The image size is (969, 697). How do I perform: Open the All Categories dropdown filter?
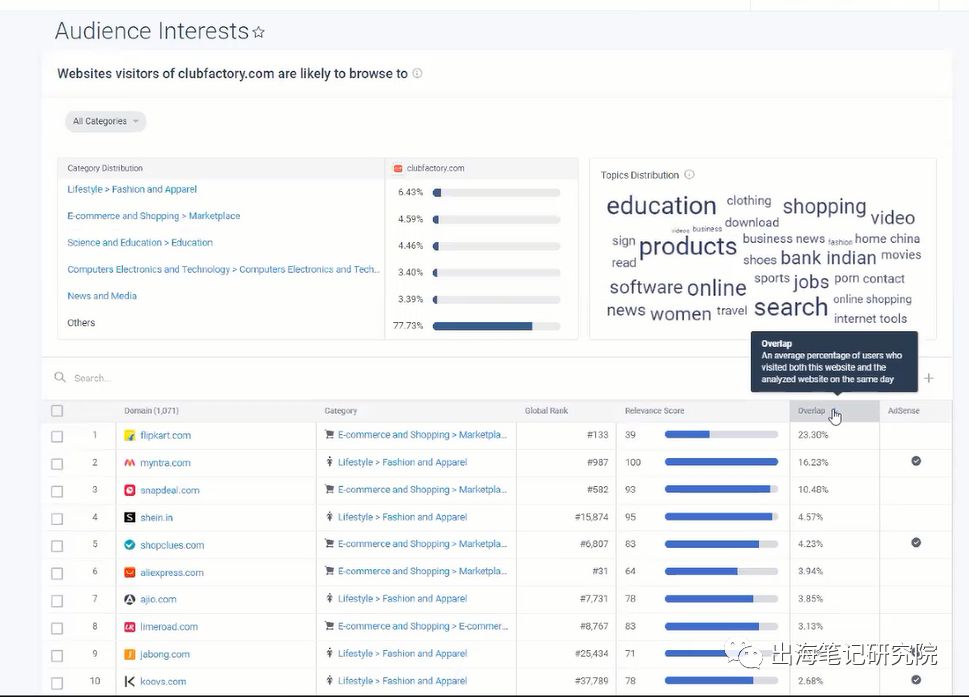(x=106, y=122)
